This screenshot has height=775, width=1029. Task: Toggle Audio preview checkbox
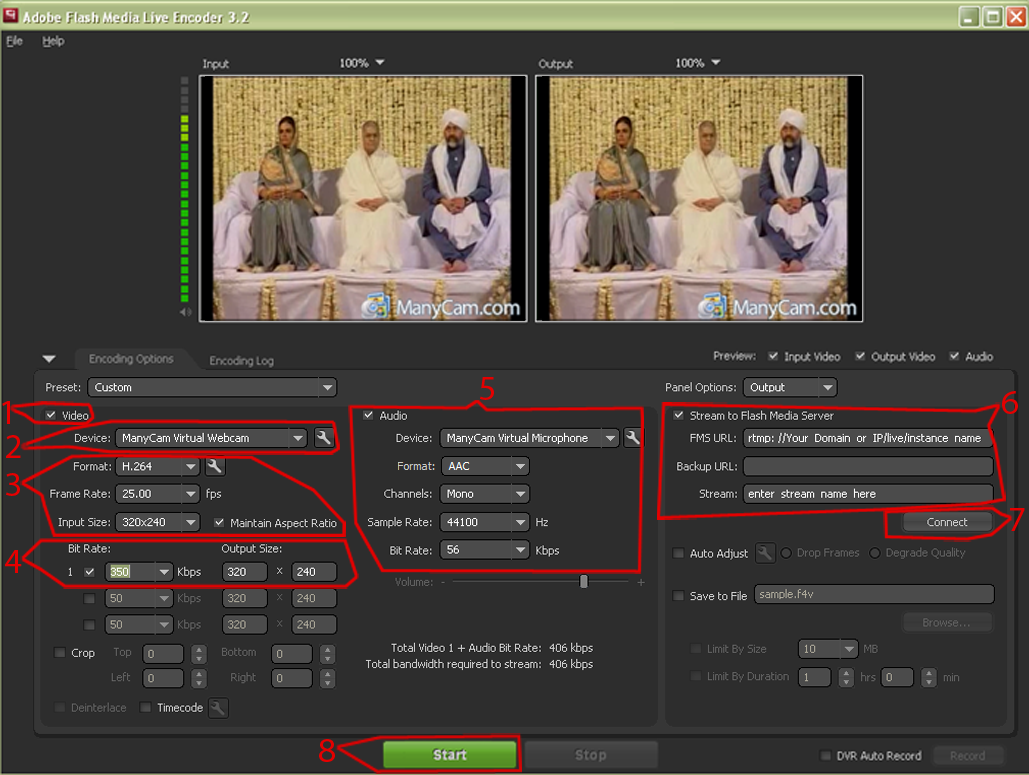[x=954, y=356]
